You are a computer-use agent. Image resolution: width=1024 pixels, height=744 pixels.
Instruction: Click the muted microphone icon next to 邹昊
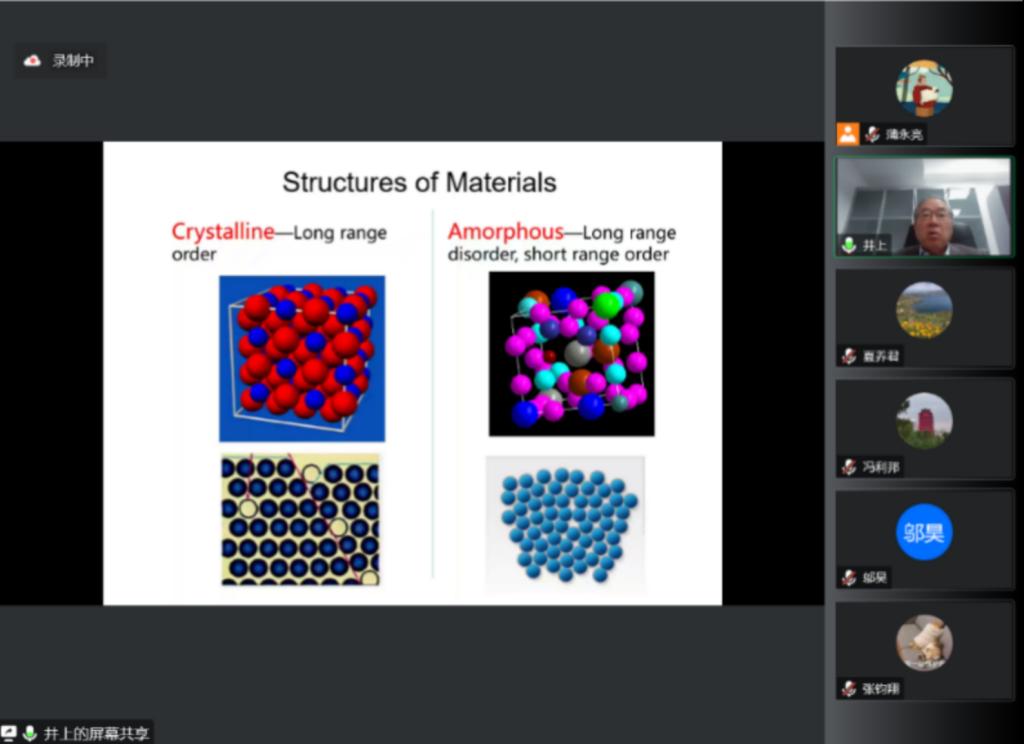pyautogui.click(x=849, y=578)
